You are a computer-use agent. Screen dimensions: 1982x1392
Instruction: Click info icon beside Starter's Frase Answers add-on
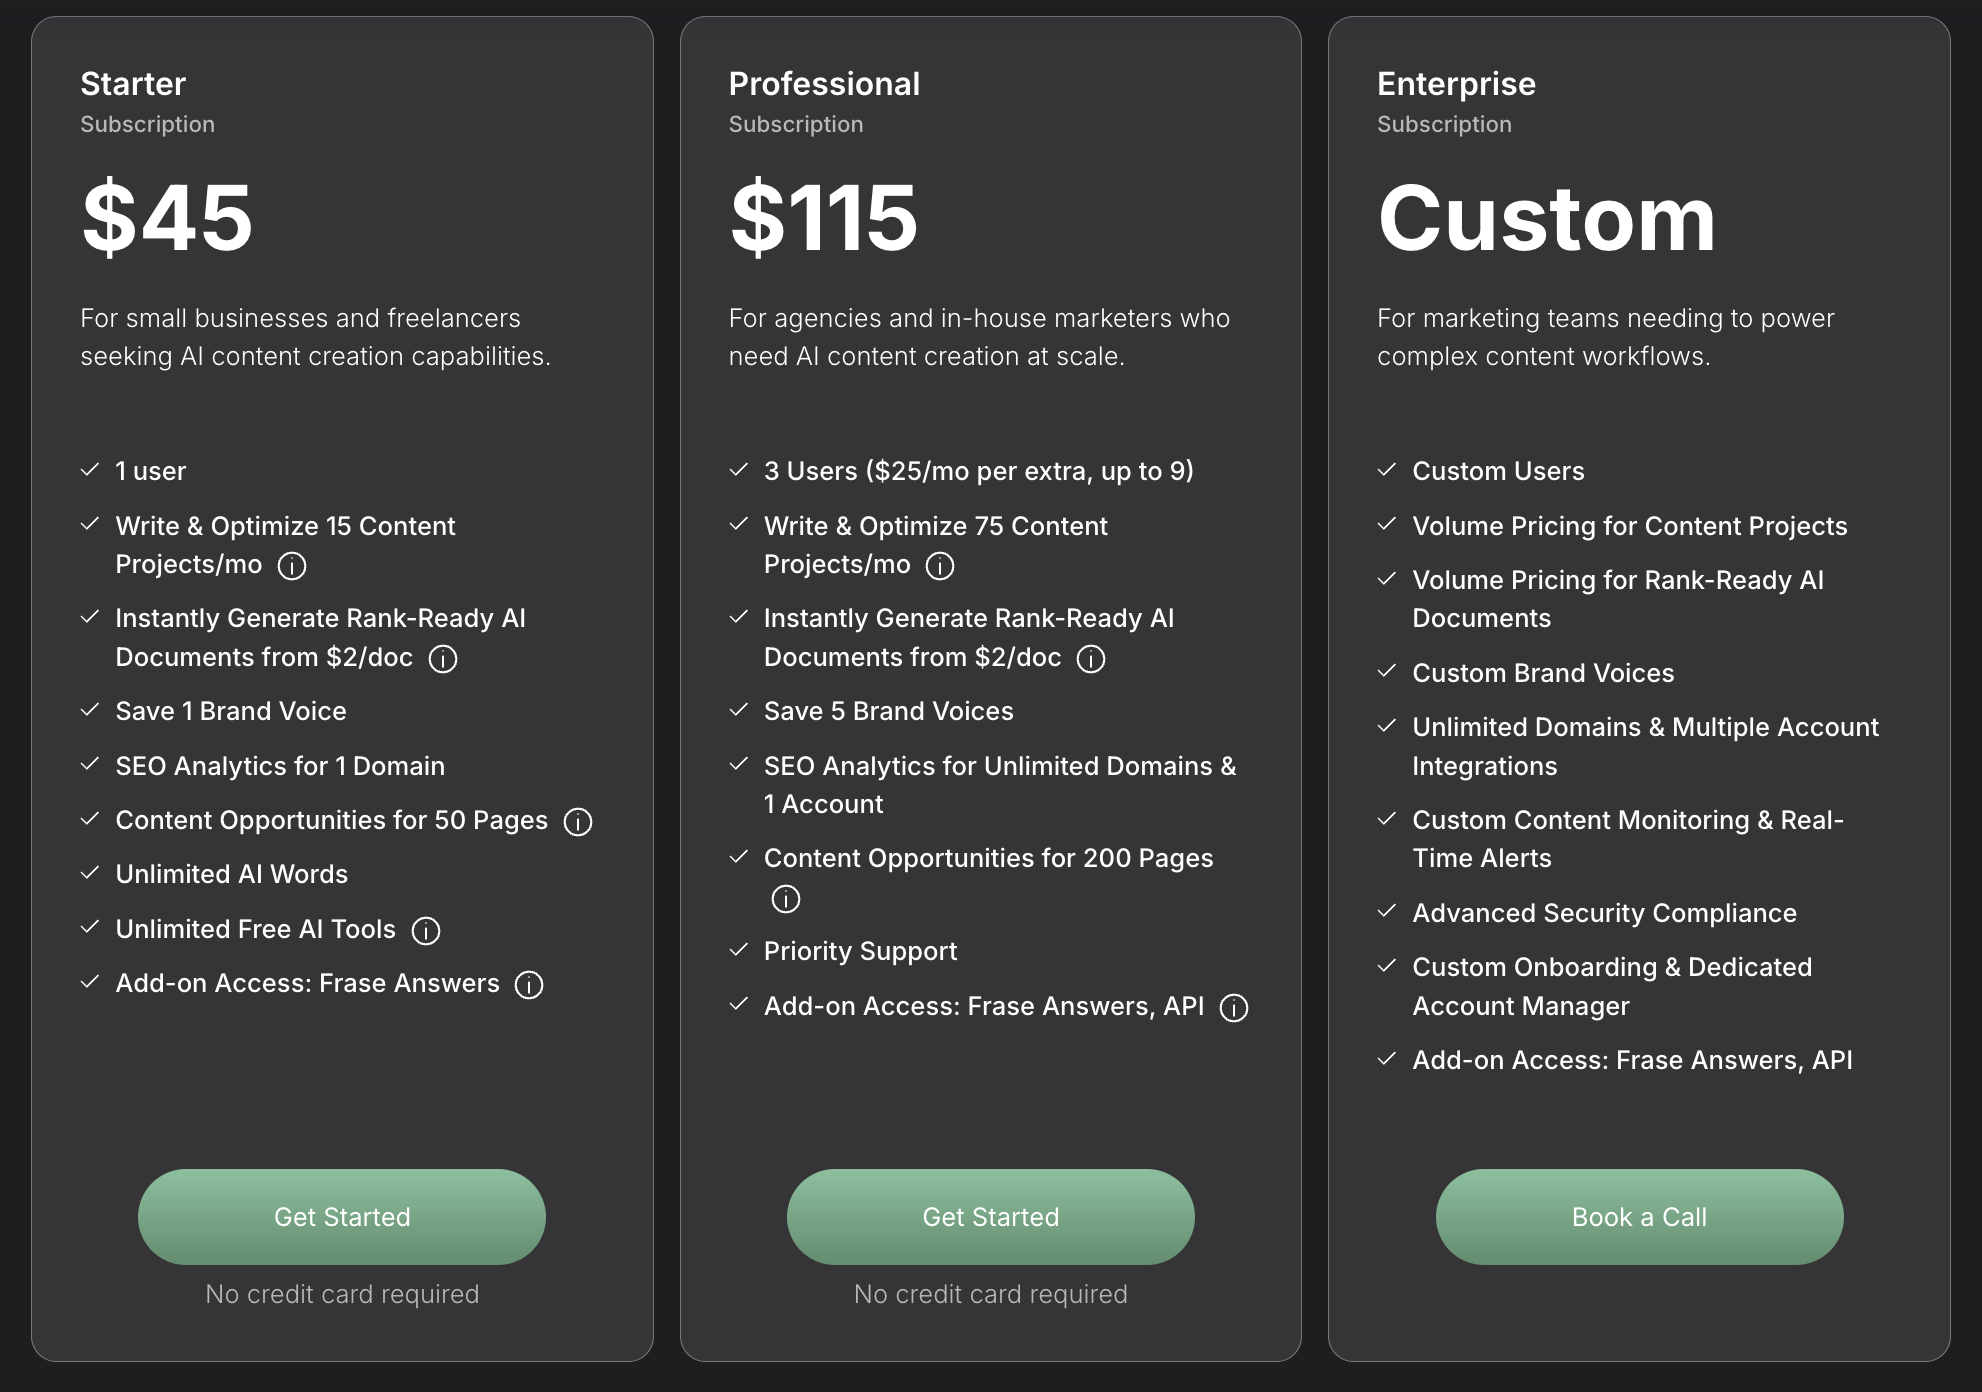(529, 985)
